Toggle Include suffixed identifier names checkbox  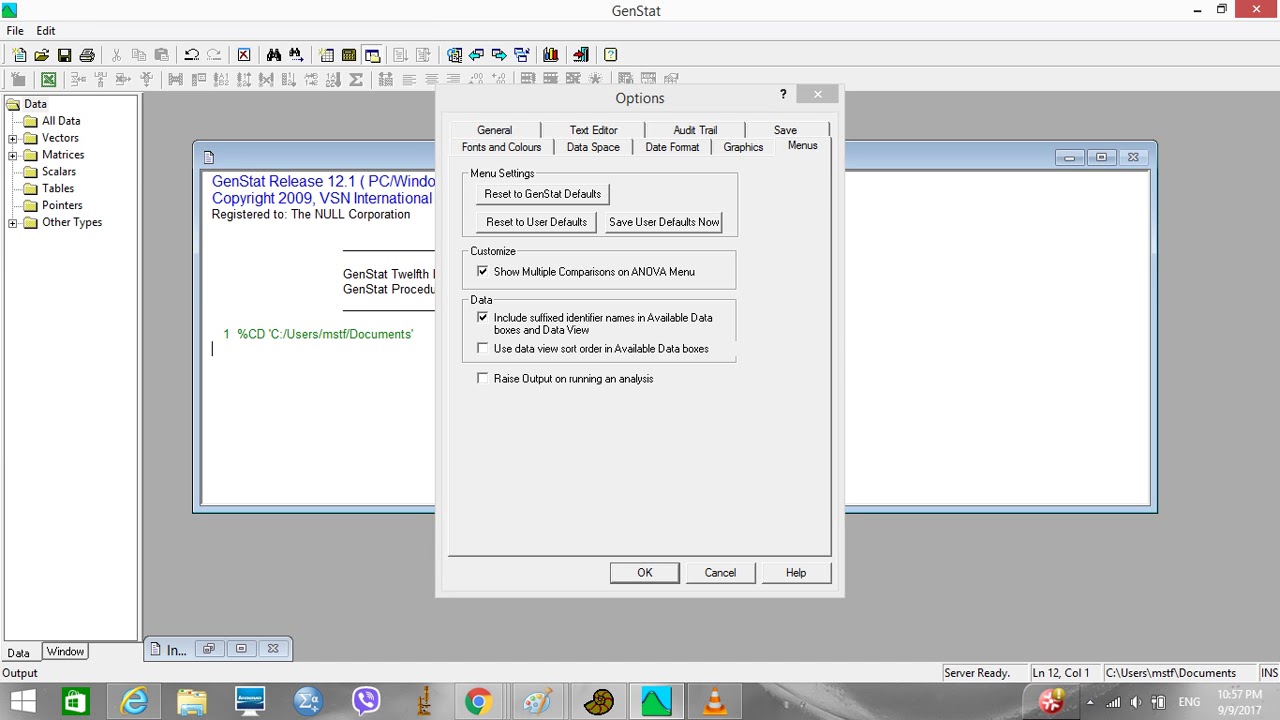click(x=483, y=318)
